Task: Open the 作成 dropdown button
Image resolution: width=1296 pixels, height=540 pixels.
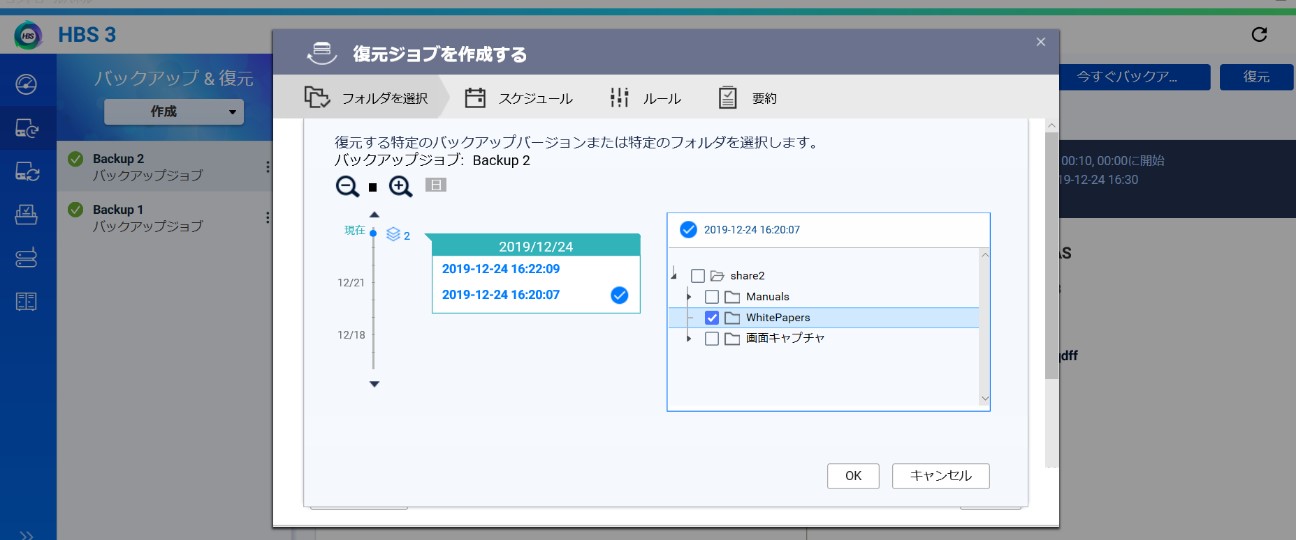Action: 174,112
